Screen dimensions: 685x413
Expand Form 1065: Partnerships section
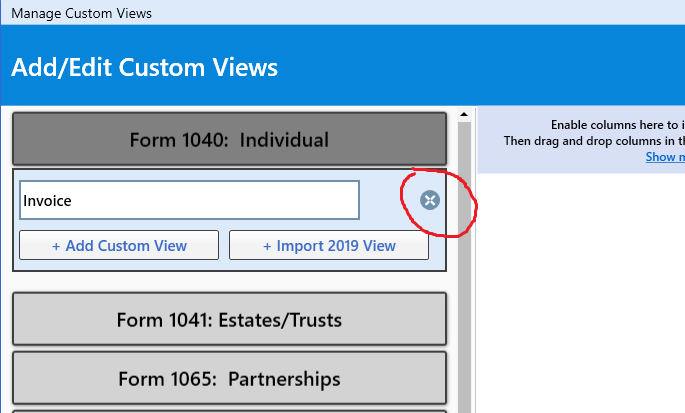click(229, 379)
